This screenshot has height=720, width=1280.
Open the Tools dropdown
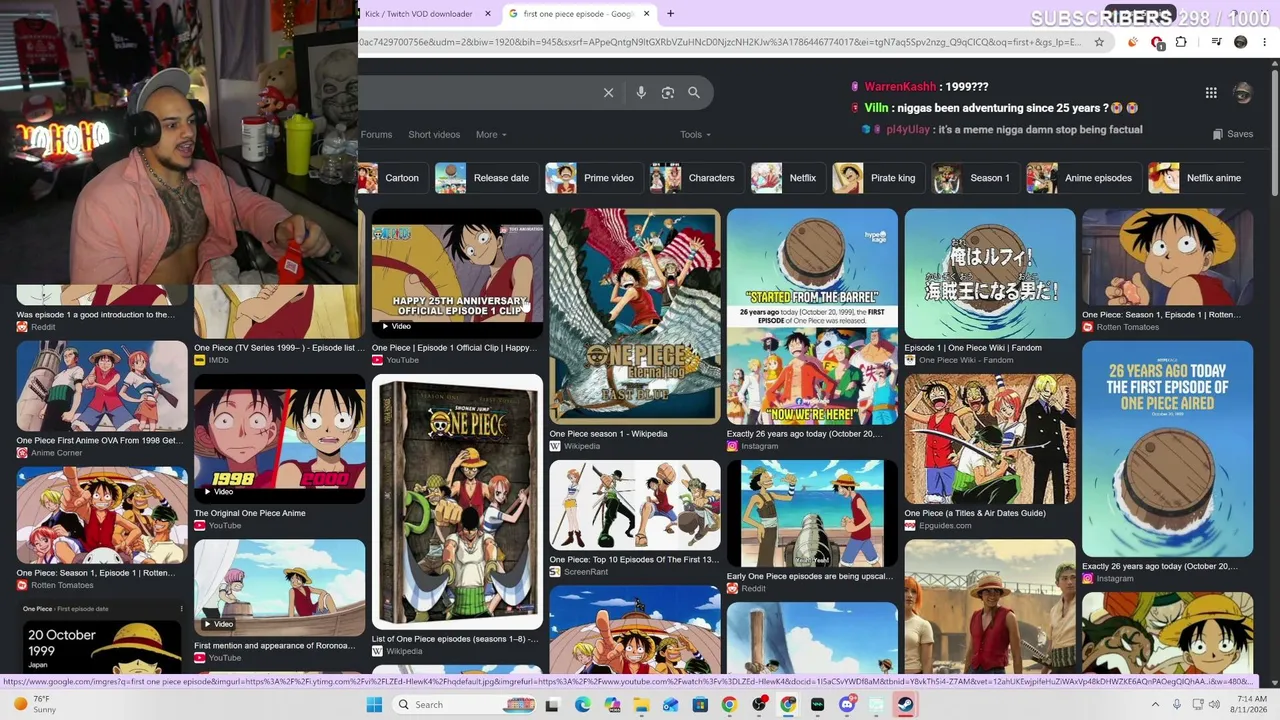(x=695, y=135)
